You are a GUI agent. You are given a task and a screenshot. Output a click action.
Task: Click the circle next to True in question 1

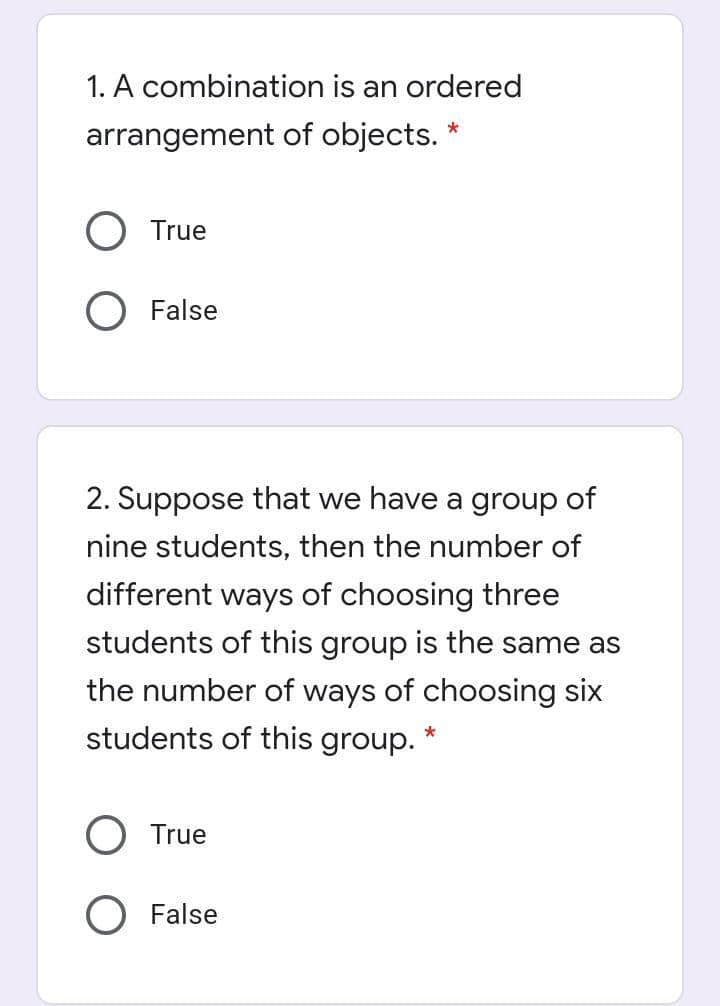[105, 230]
